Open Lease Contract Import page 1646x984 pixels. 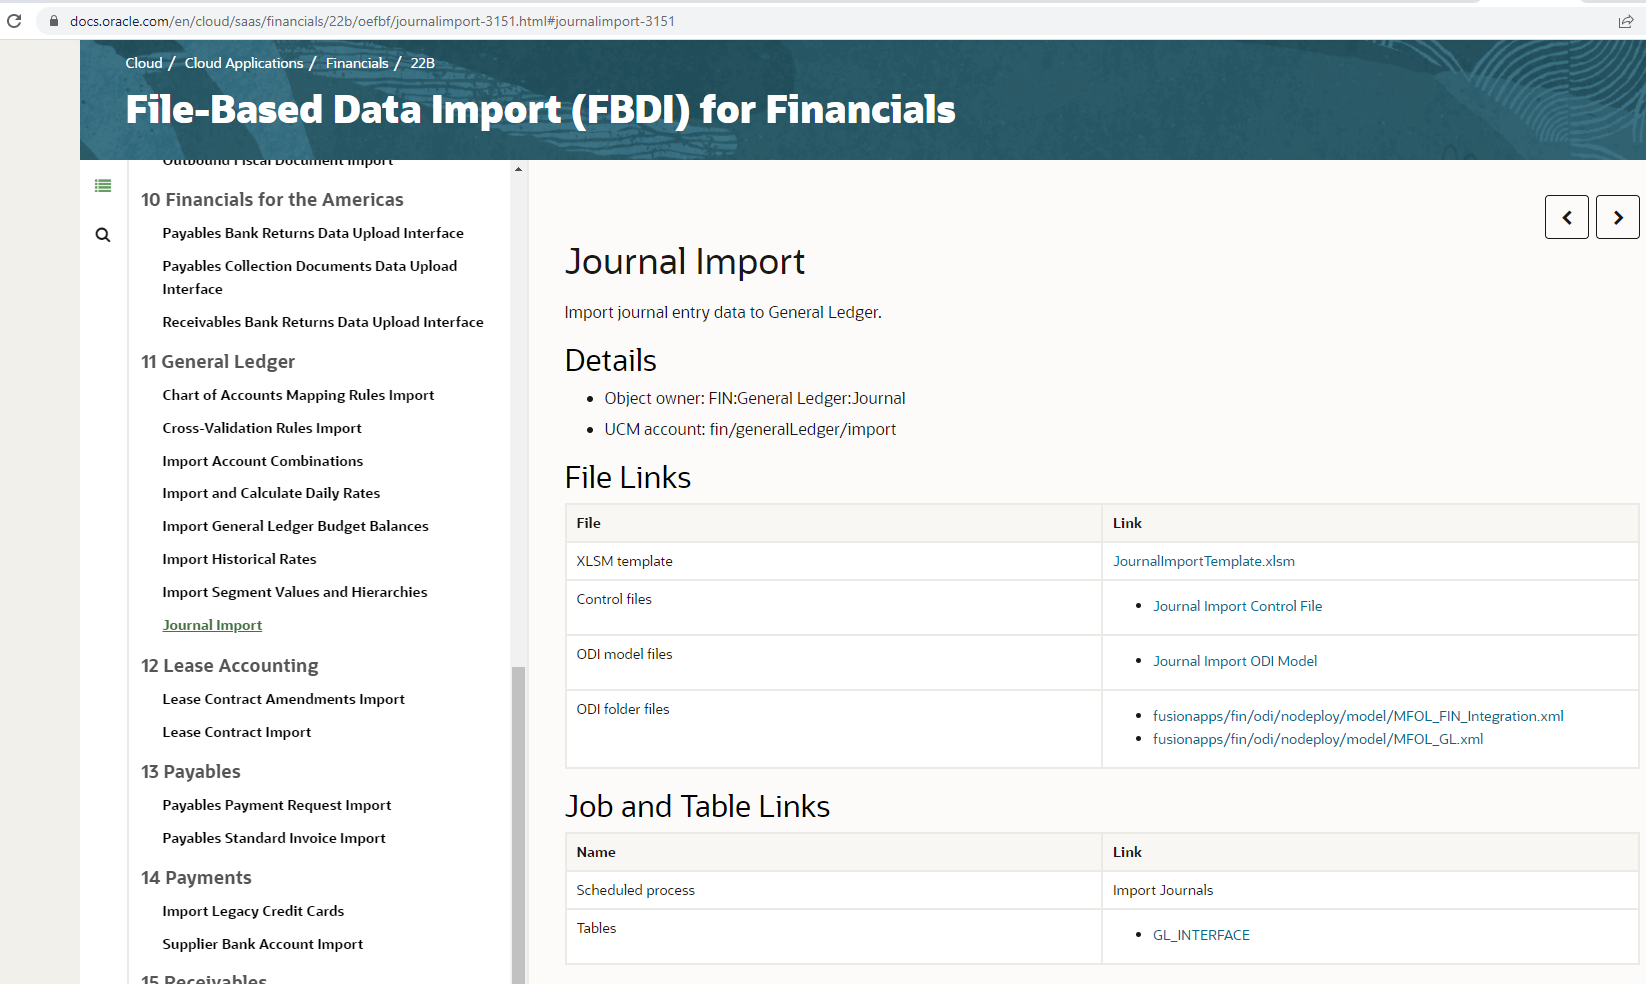pos(237,732)
